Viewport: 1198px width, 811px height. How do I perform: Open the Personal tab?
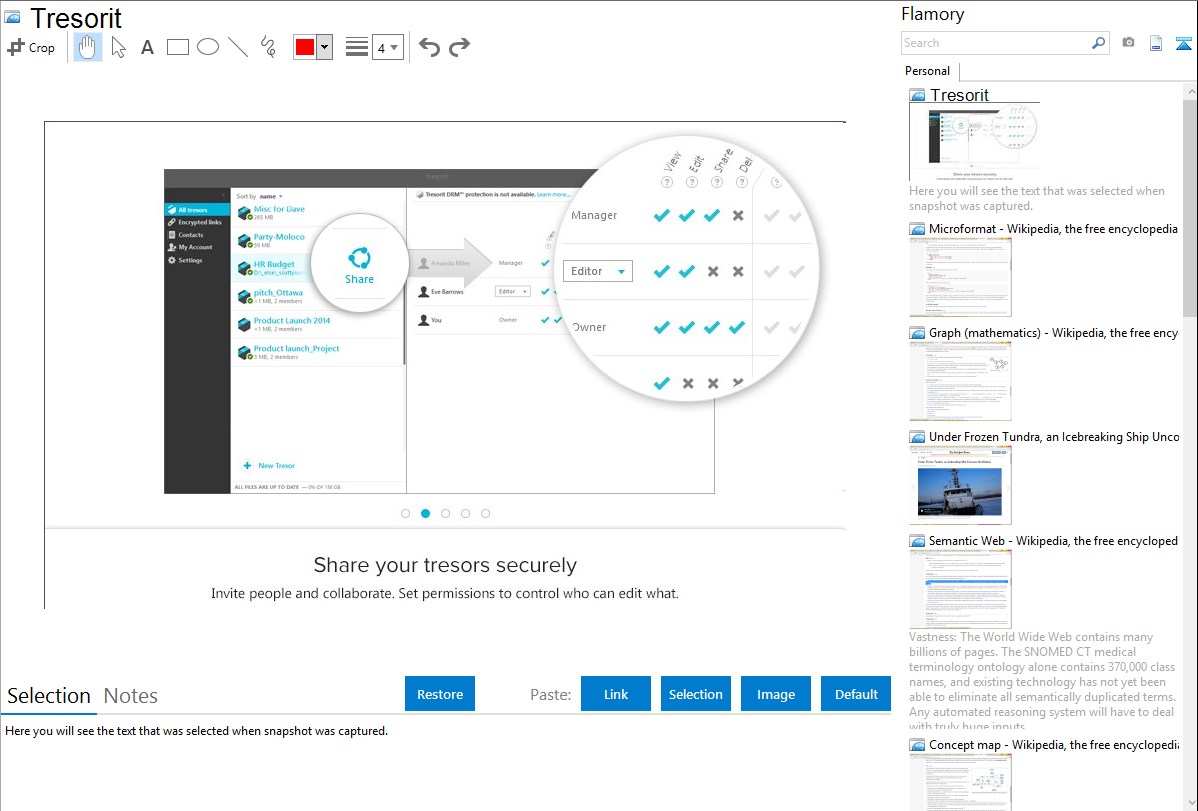[x=927, y=71]
